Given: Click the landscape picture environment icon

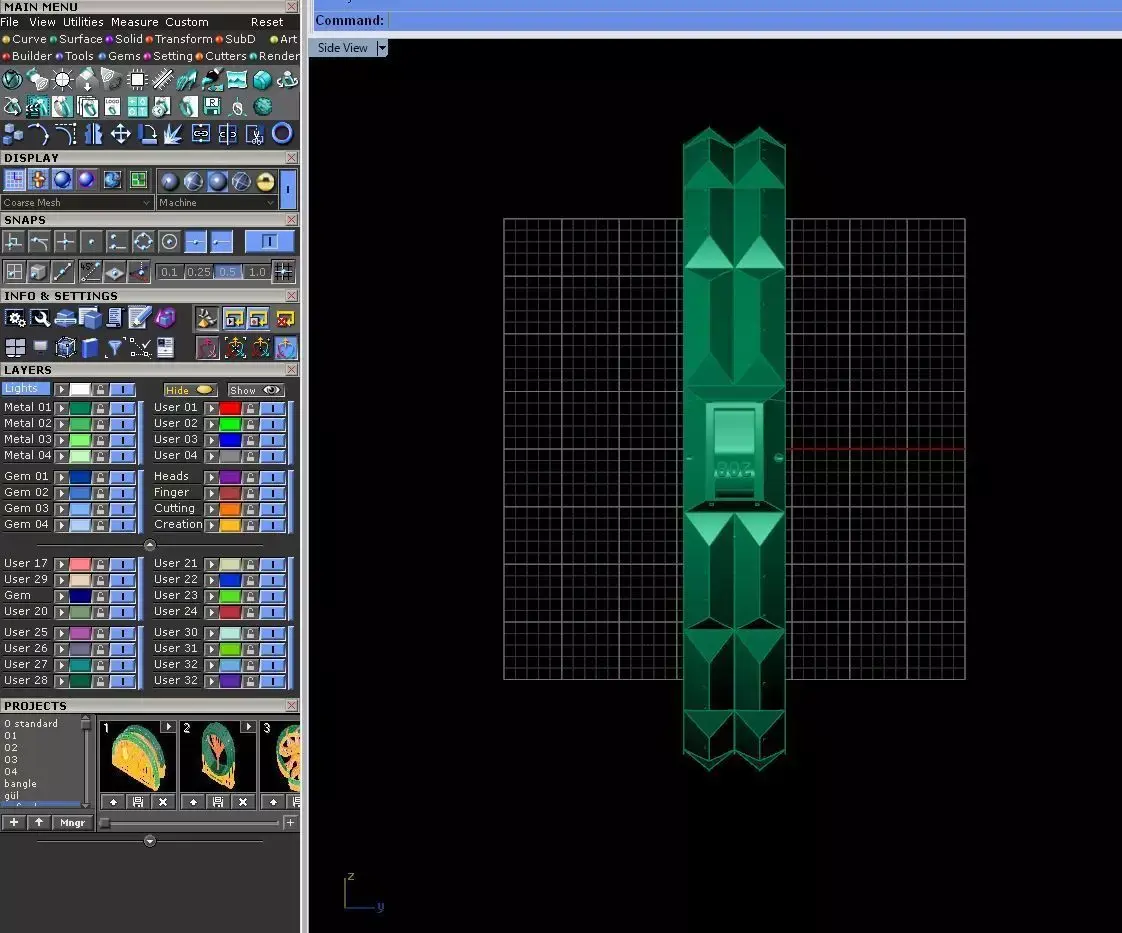Looking at the screenshot, I should [x=237, y=79].
